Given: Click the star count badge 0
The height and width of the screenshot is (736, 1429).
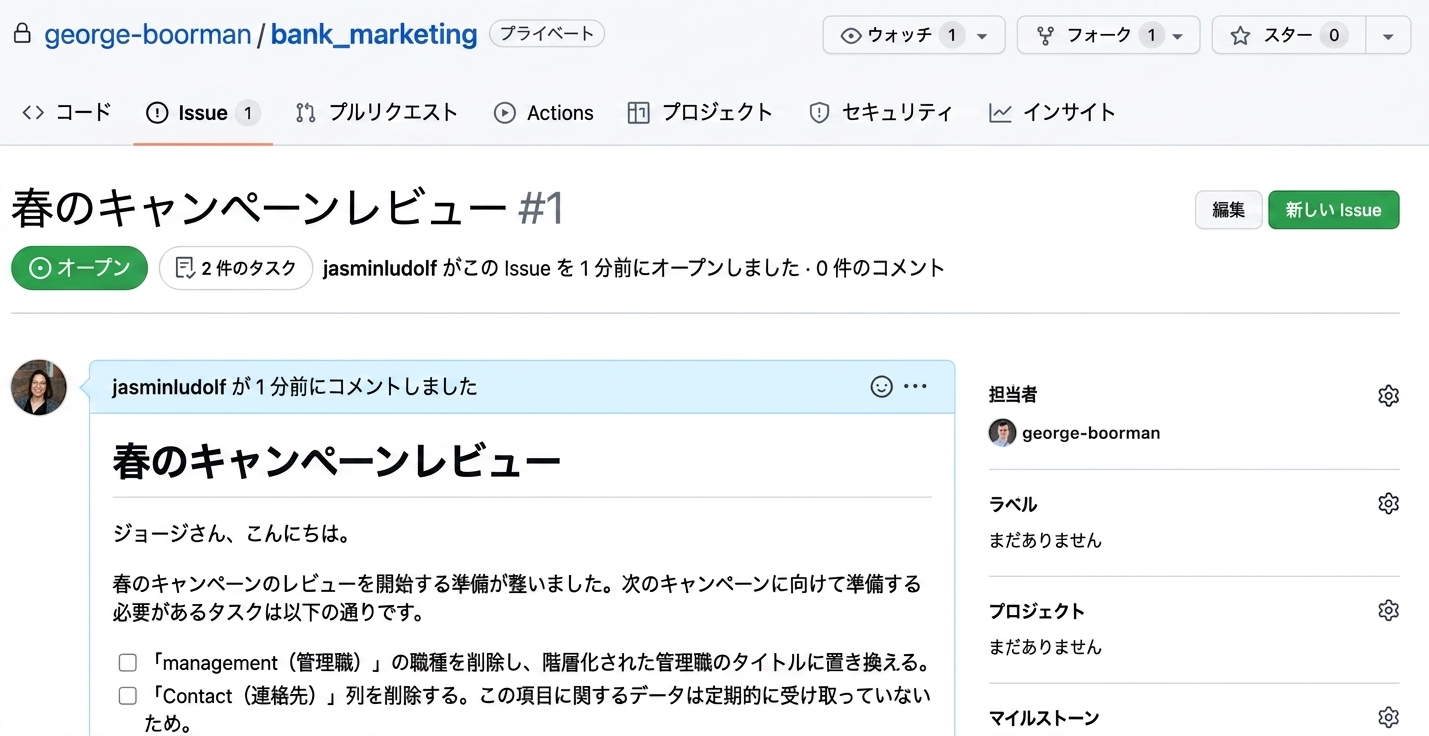Looking at the screenshot, I should (x=1333, y=35).
